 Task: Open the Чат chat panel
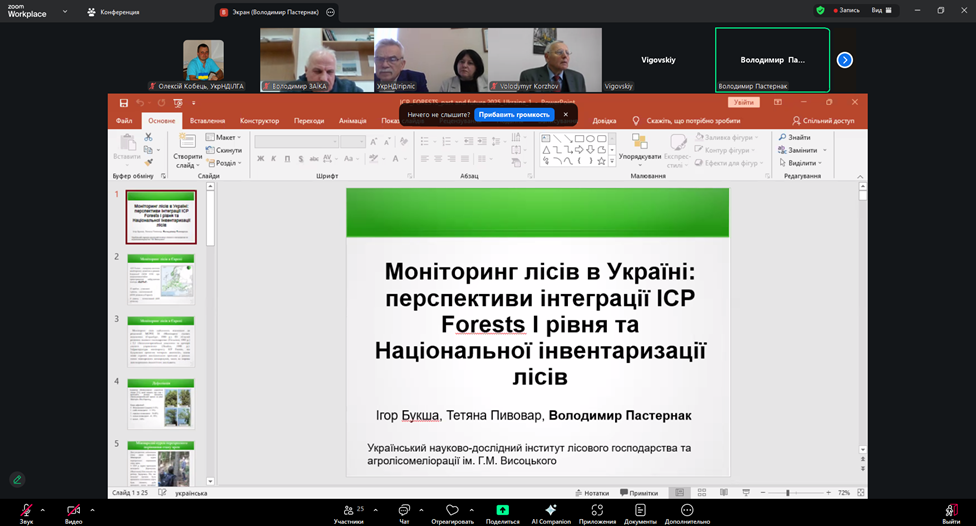point(404,510)
